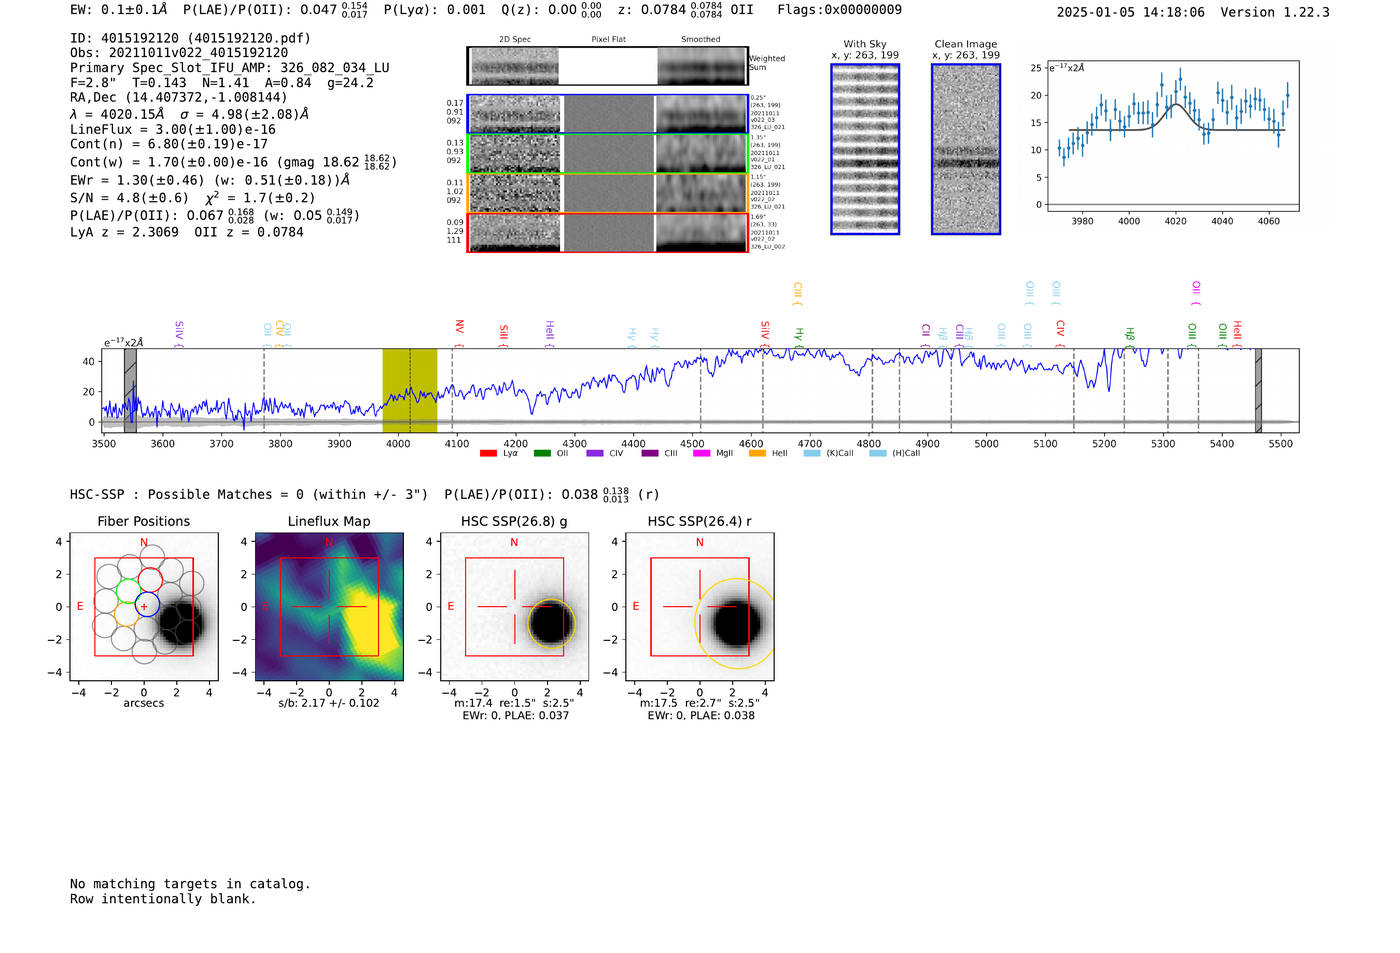Click the green OII legend swatch
The width and height of the screenshot is (1400, 953).
coord(542,453)
